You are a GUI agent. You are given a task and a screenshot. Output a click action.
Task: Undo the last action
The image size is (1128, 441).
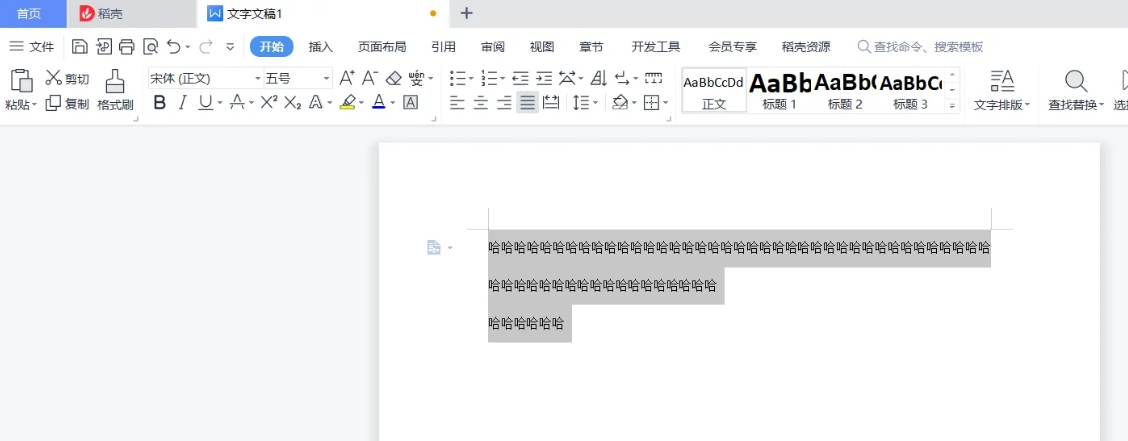click(173, 47)
